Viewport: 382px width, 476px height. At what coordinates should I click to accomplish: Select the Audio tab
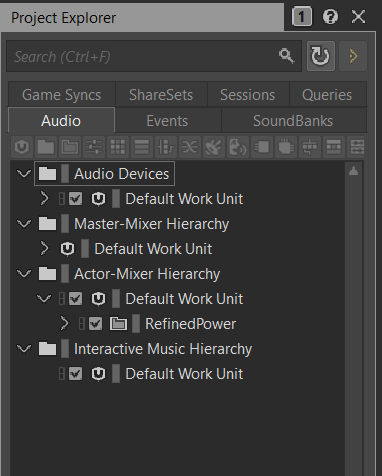click(x=61, y=120)
